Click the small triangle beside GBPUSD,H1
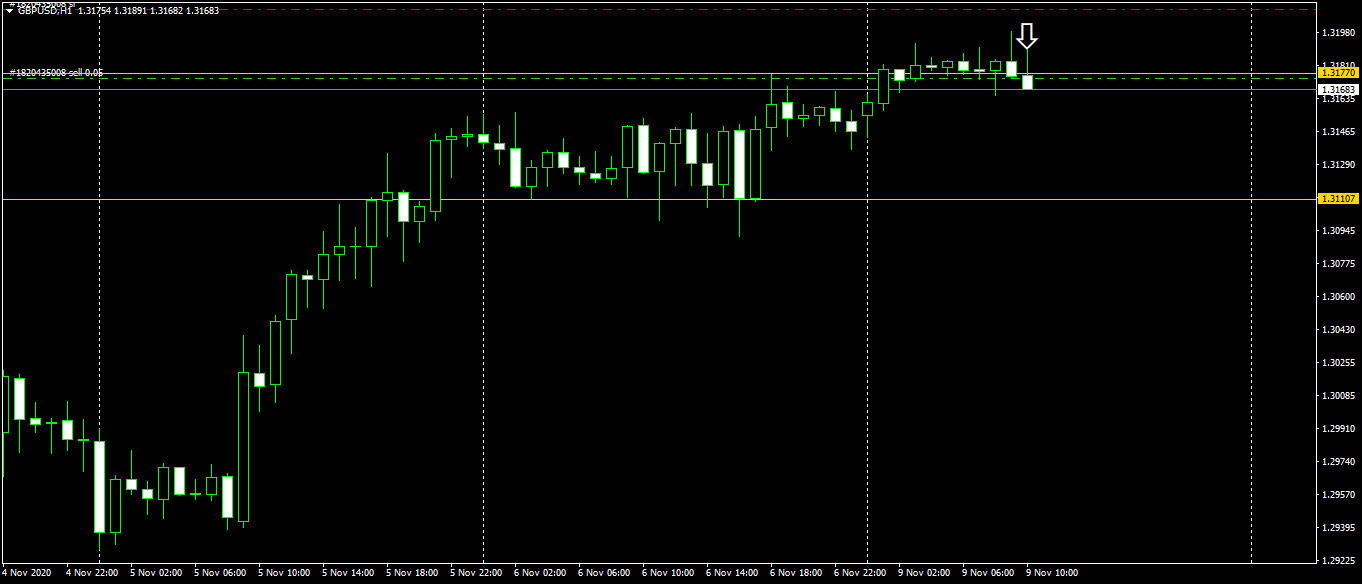 (x=9, y=11)
